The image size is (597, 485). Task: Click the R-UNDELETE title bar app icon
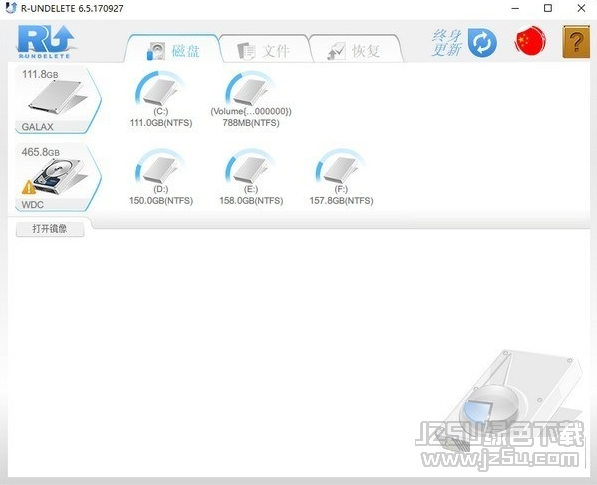(x=11, y=8)
